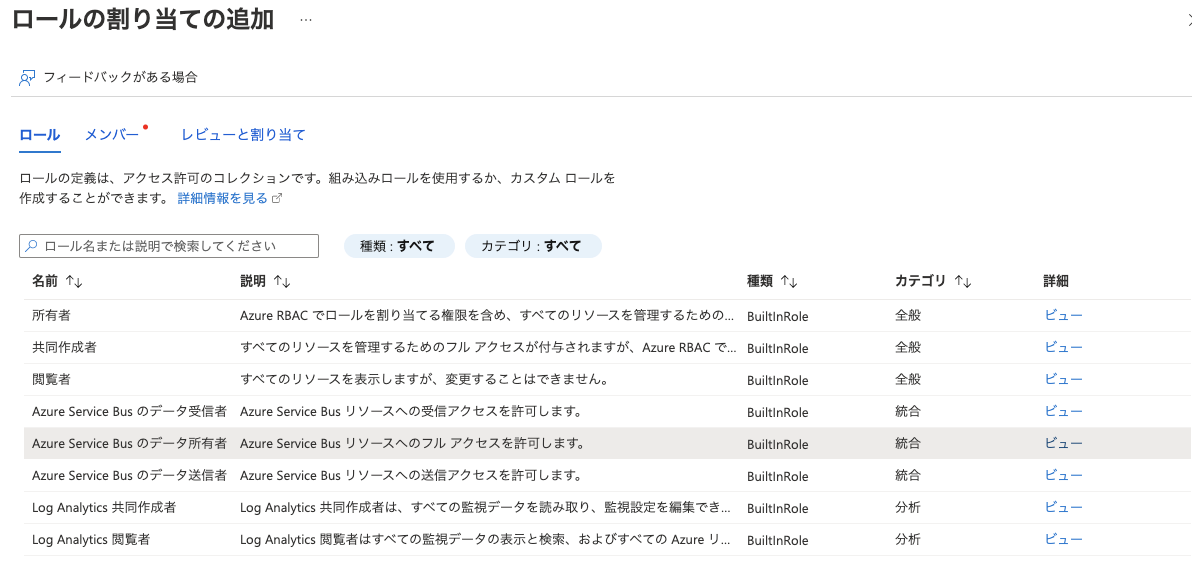Open the レビューと割り当て tab
Viewport: 1192px width, 561px height.
pos(243,135)
